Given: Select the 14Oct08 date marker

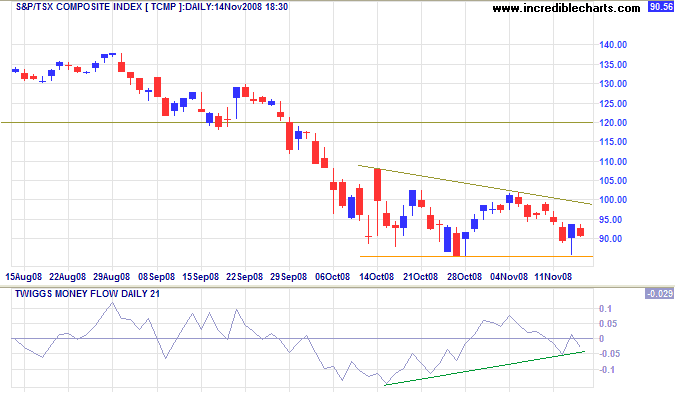Looking at the screenshot, I should point(377,277).
